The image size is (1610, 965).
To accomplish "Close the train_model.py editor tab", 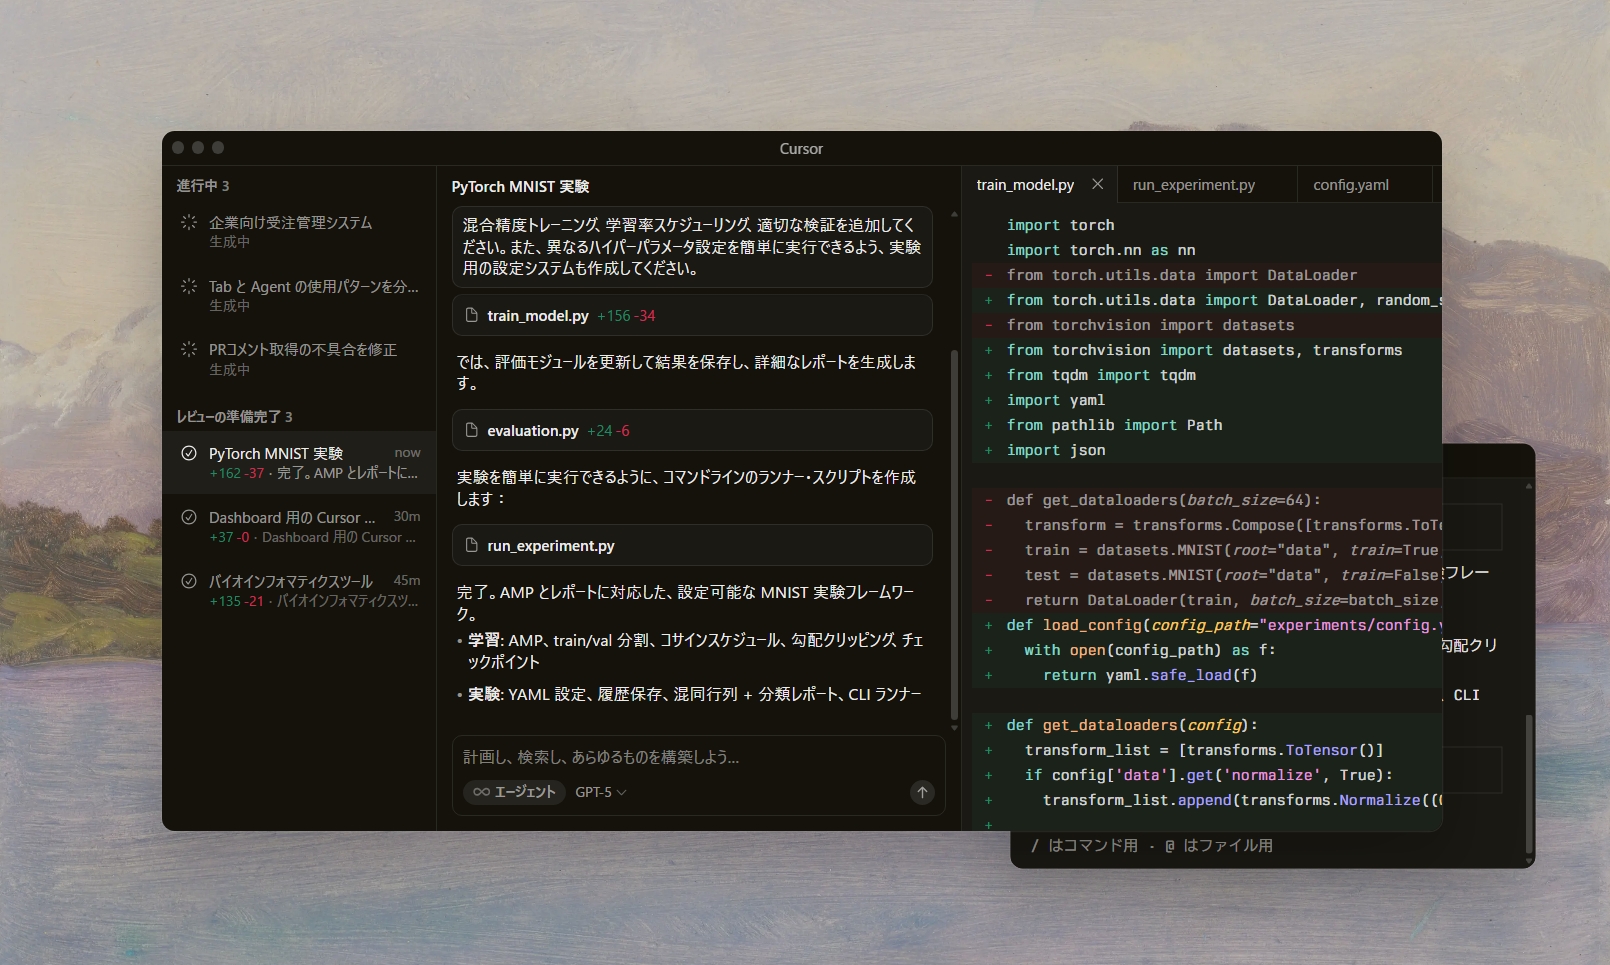I will [x=1097, y=184].
